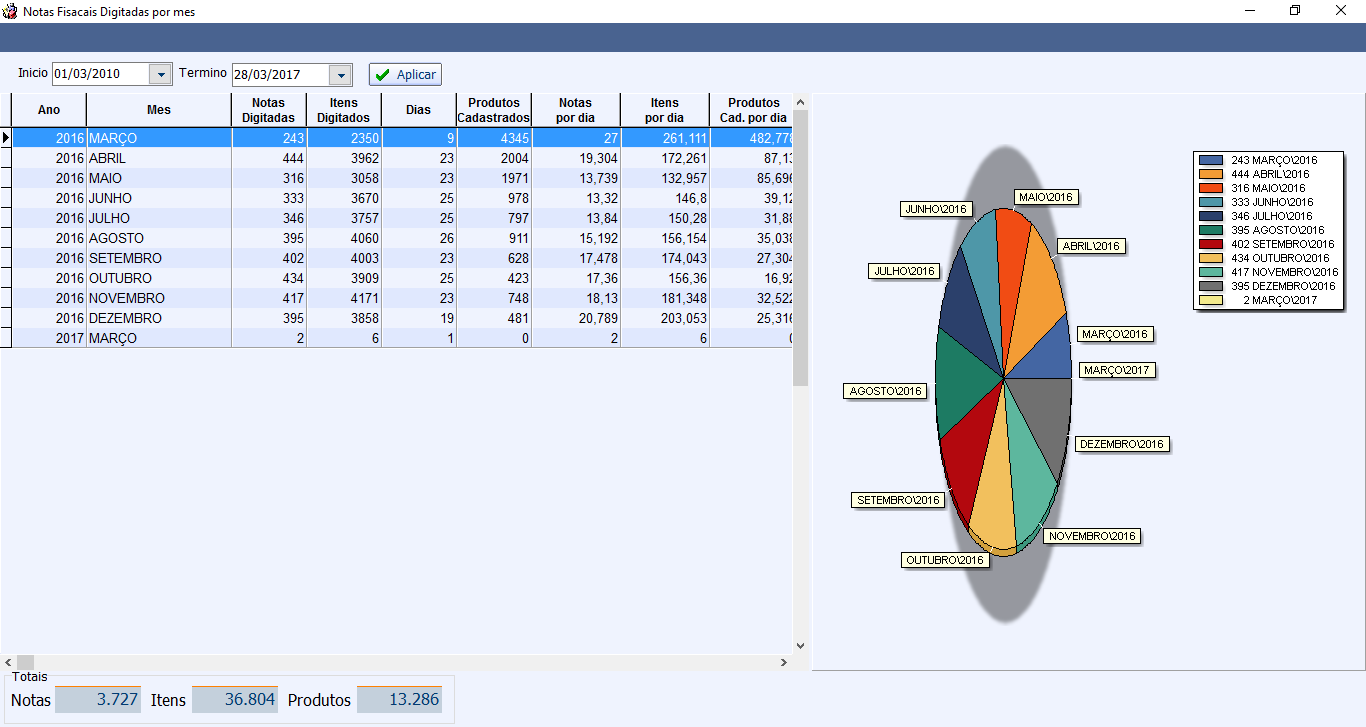Click itens por dia value 203,053
1366x727 pixels.
(665, 318)
